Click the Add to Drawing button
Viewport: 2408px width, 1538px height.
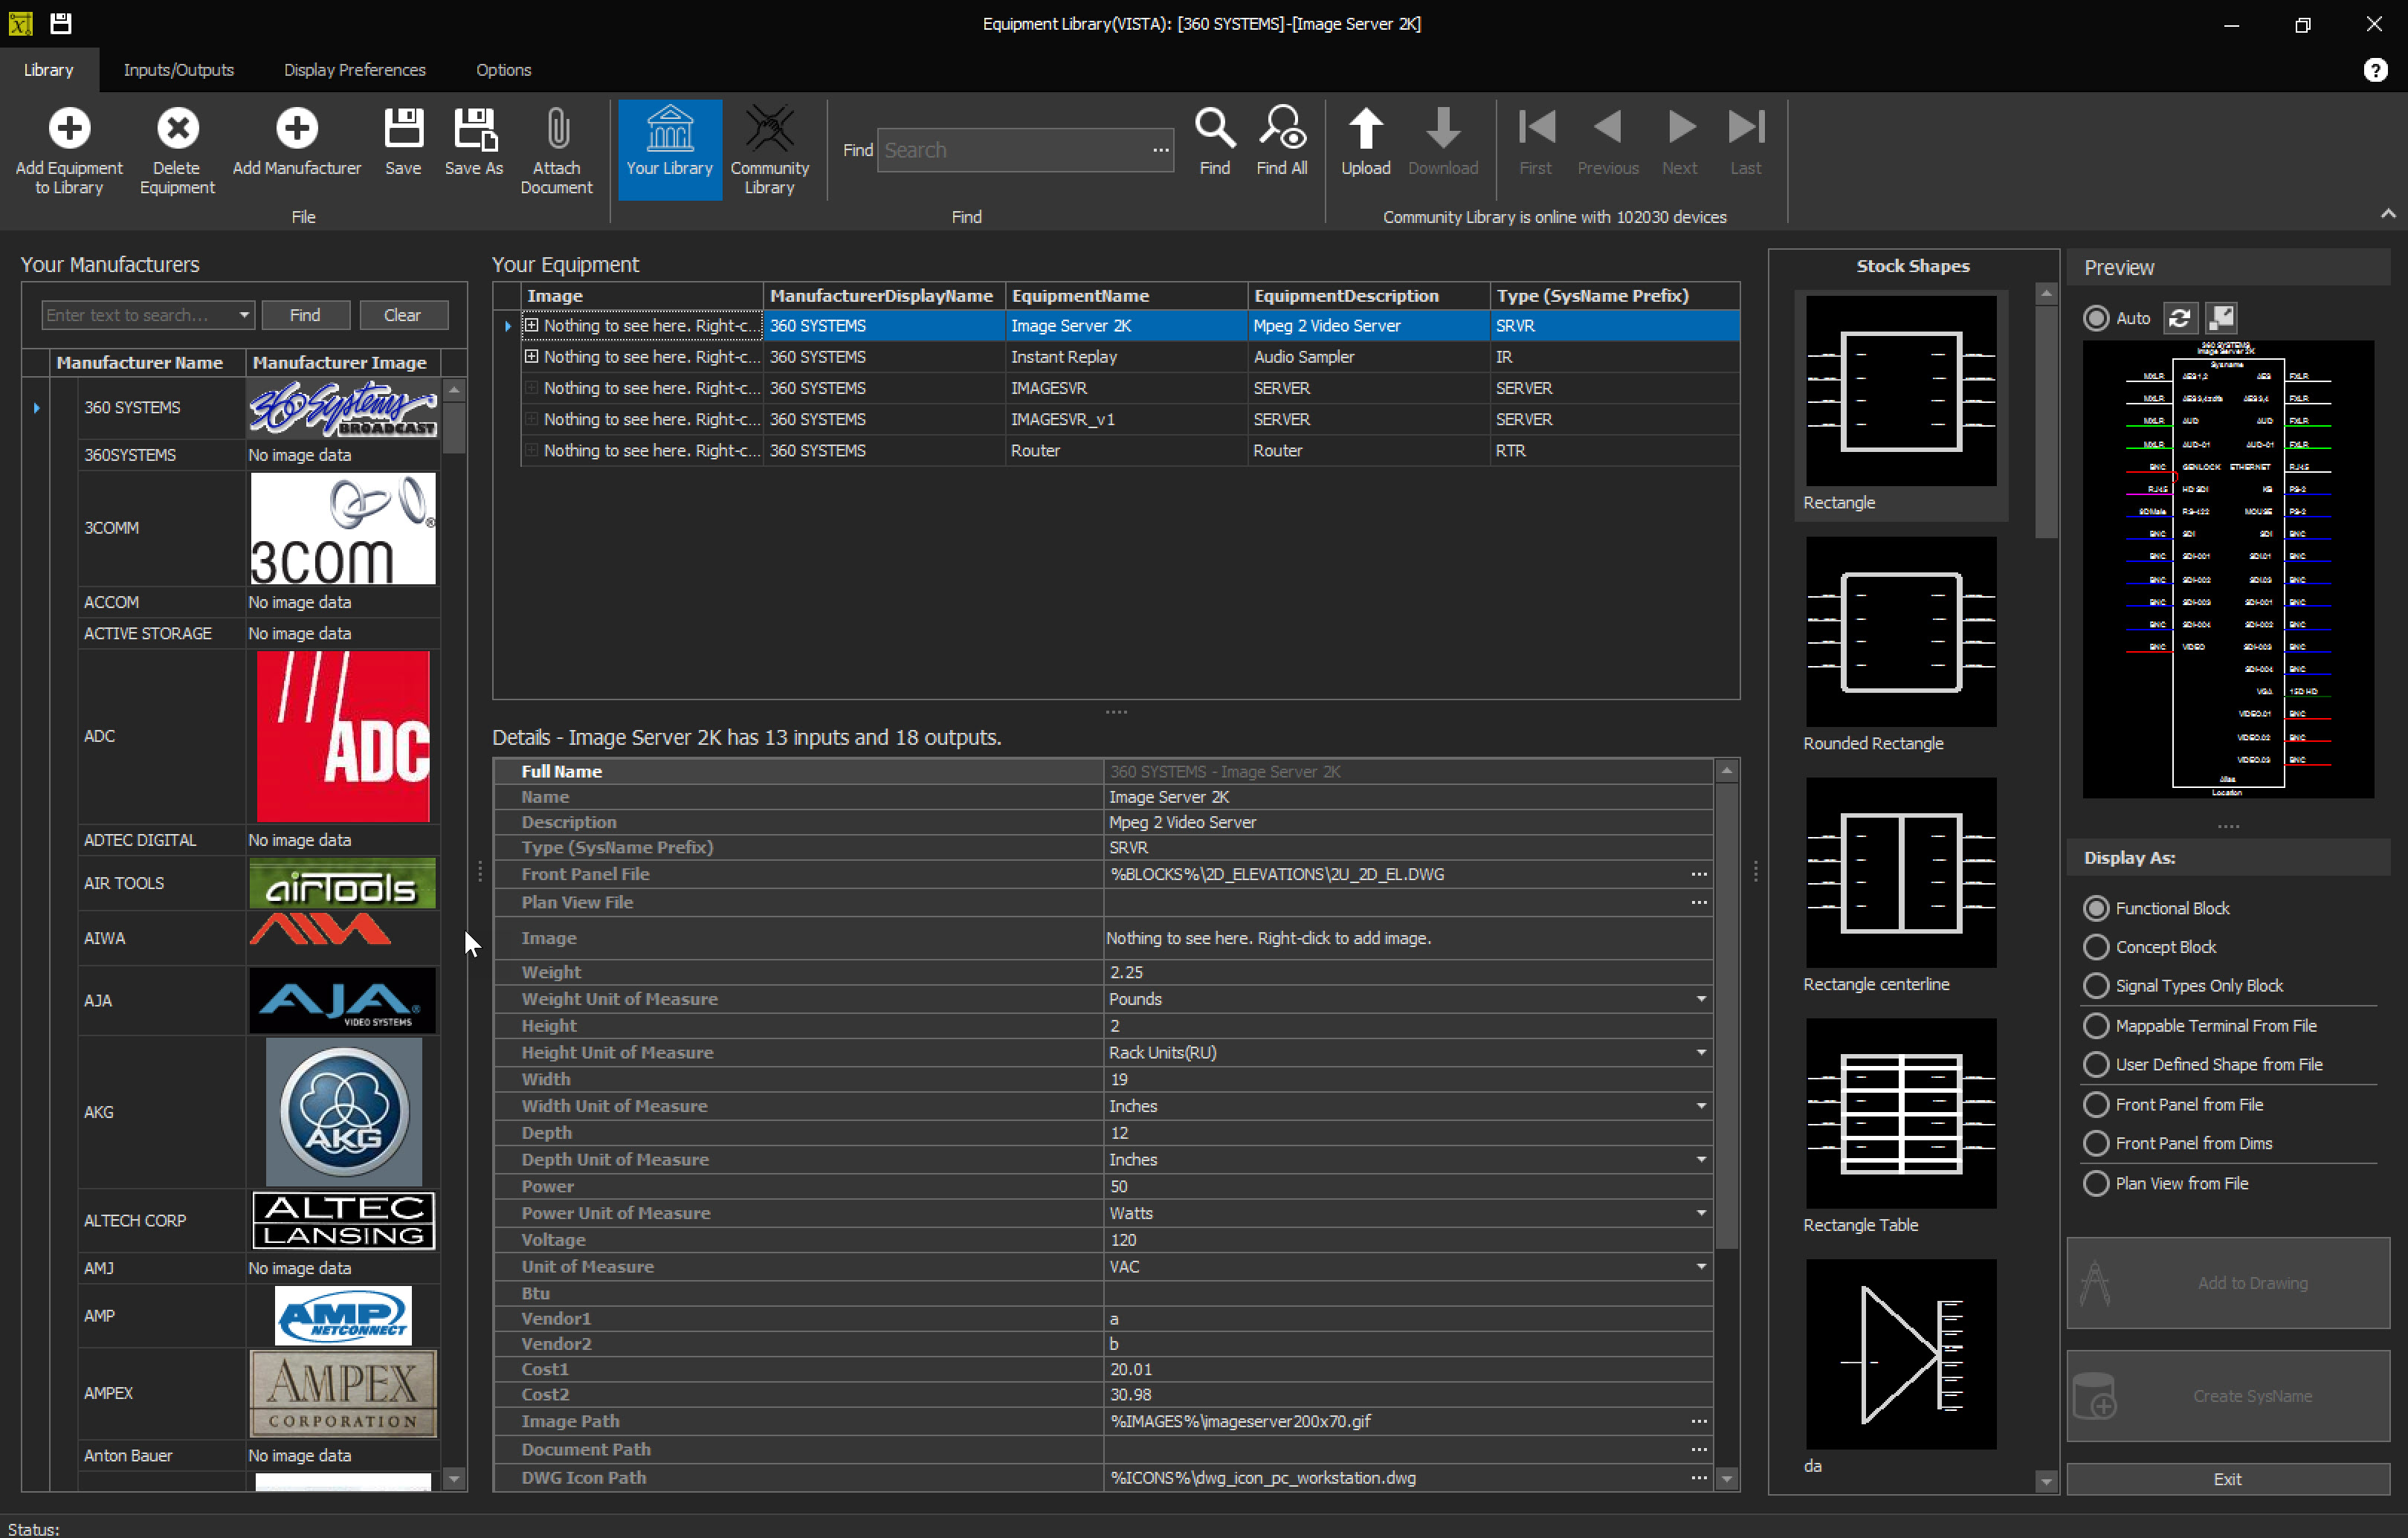[2227, 1283]
